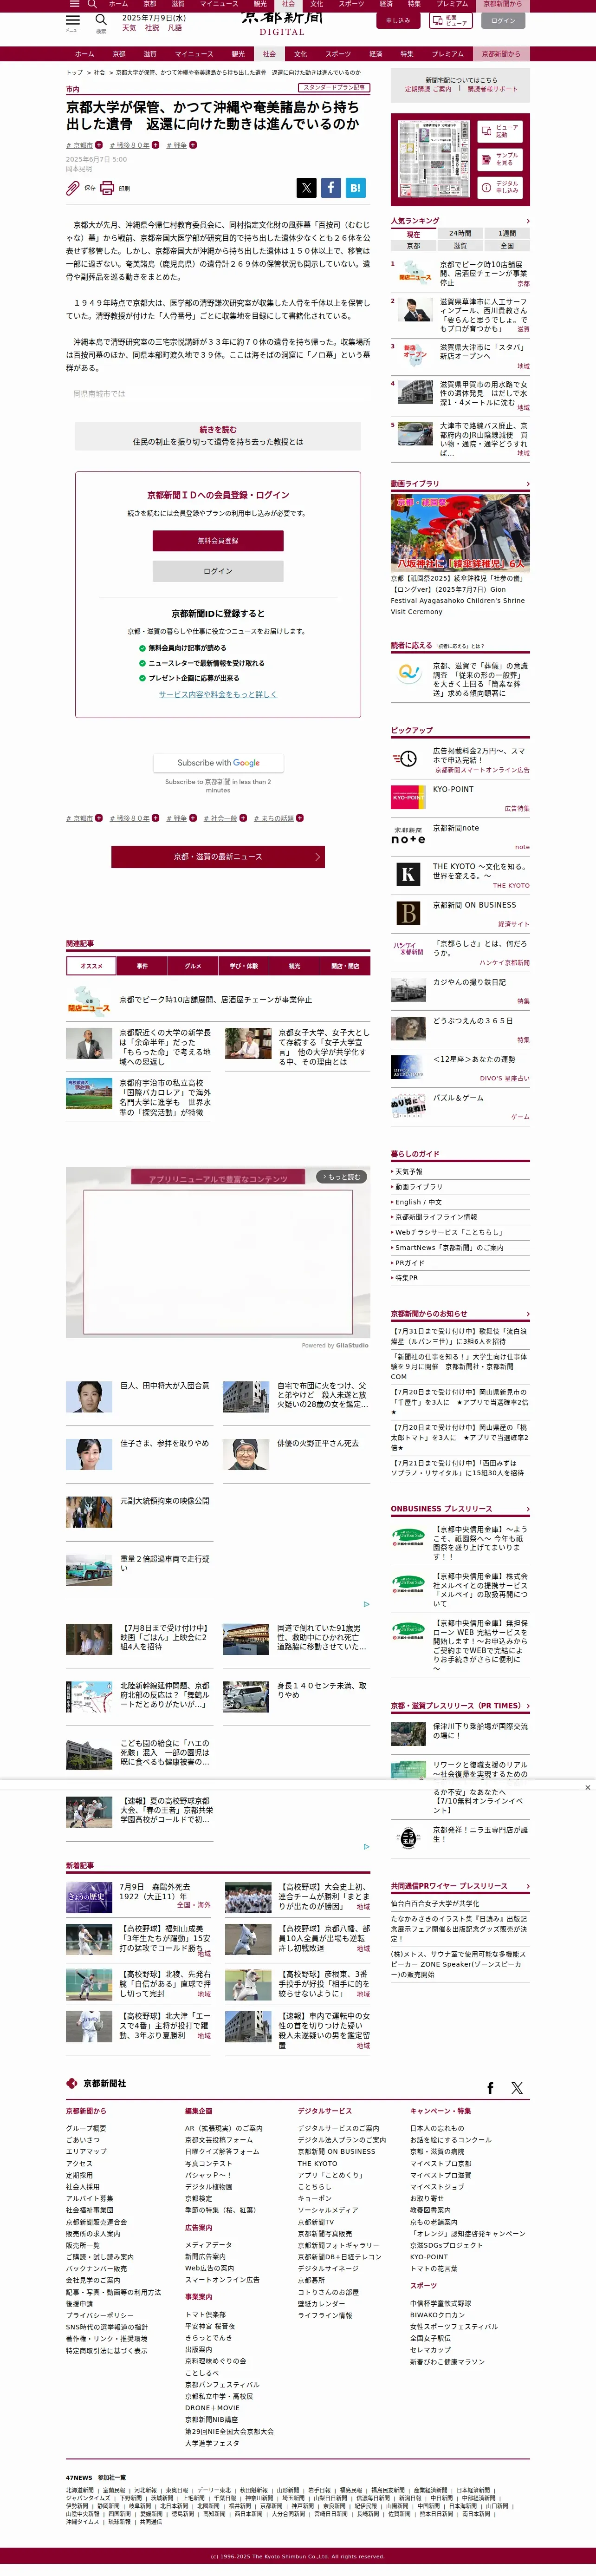The height and width of the screenshot is (2576, 596).
Task: Open the 天気 link in the header
Action: (x=129, y=28)
